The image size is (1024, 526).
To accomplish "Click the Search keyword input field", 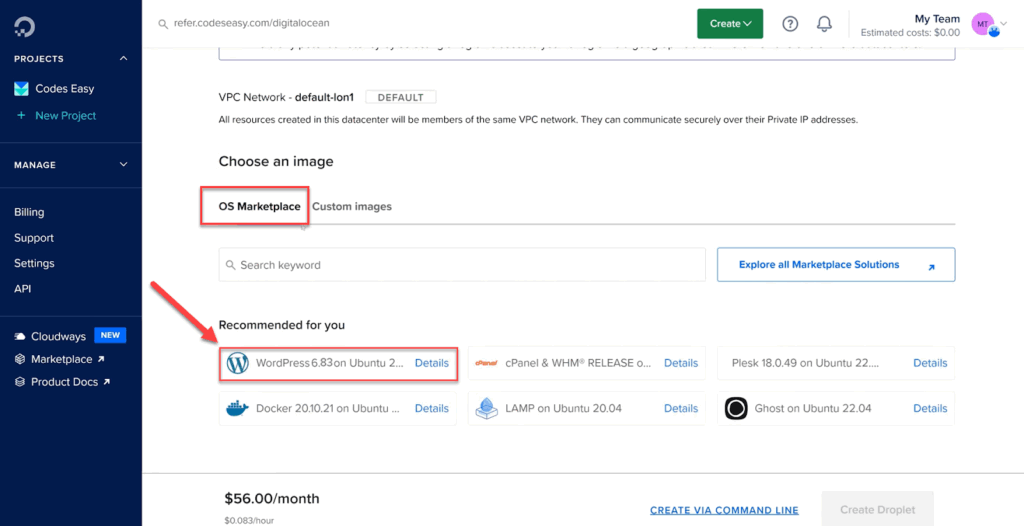I will pos(462,265).
